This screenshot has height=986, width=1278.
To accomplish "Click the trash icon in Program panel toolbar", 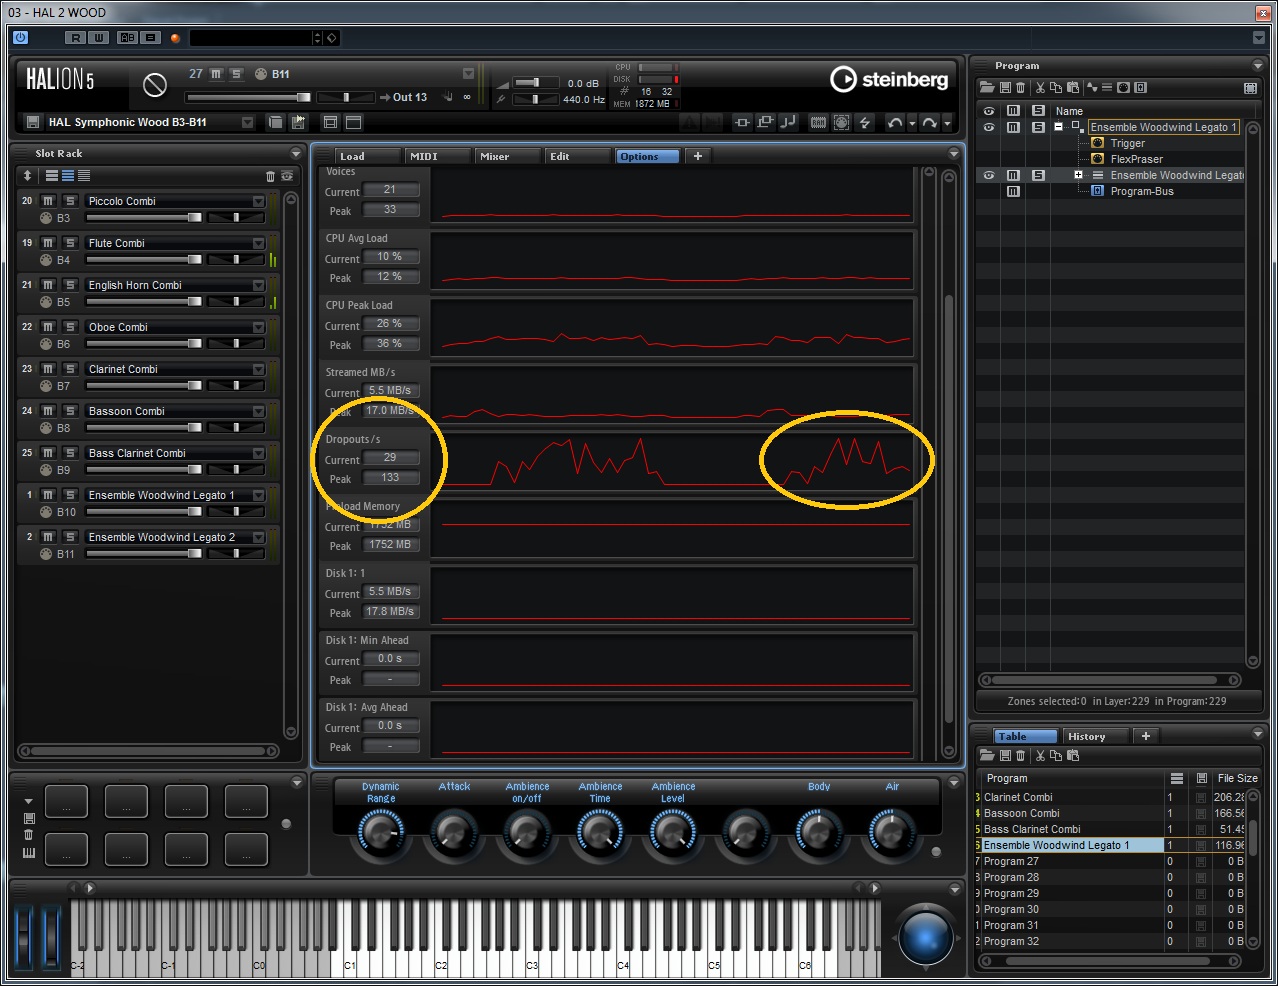I will click(x=1020, y=88).
